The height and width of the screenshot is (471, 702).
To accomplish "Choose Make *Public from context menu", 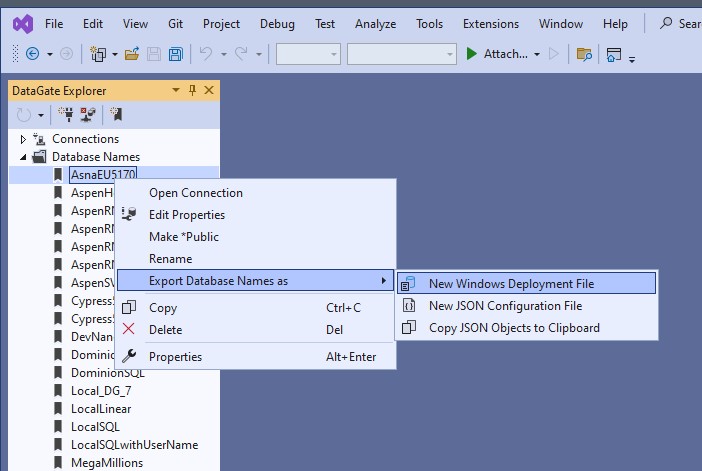I will pyautogui.click(x=256, y=236).
